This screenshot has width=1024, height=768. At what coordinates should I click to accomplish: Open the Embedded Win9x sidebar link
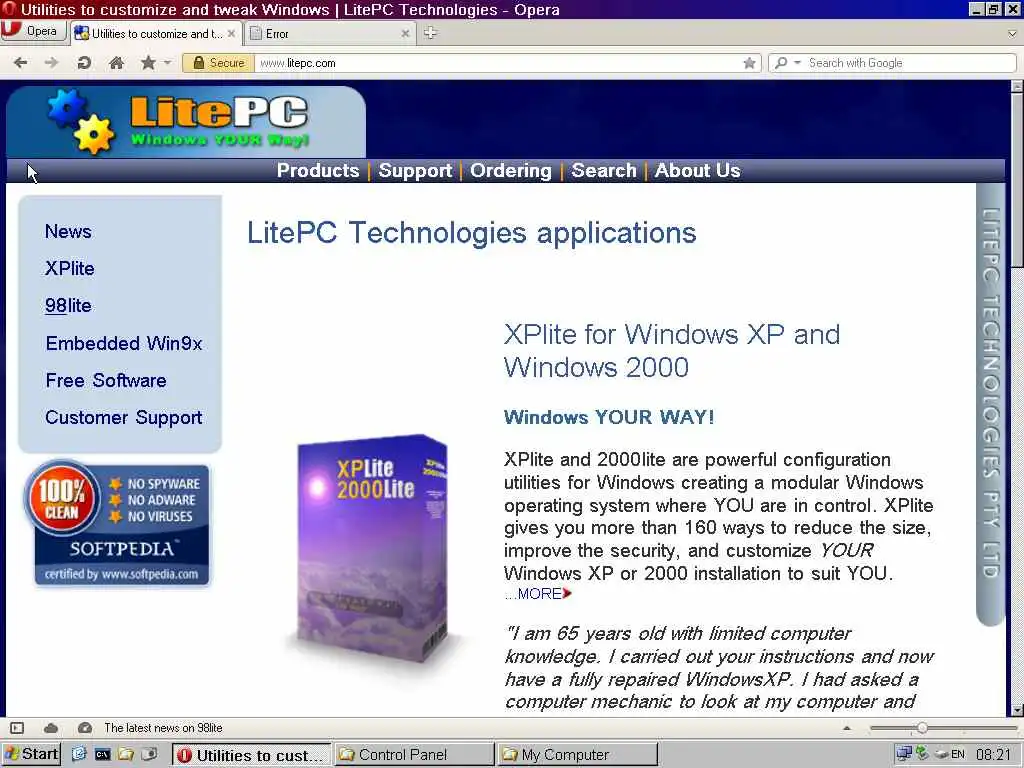pyautogui.click(x=124, y=343)
